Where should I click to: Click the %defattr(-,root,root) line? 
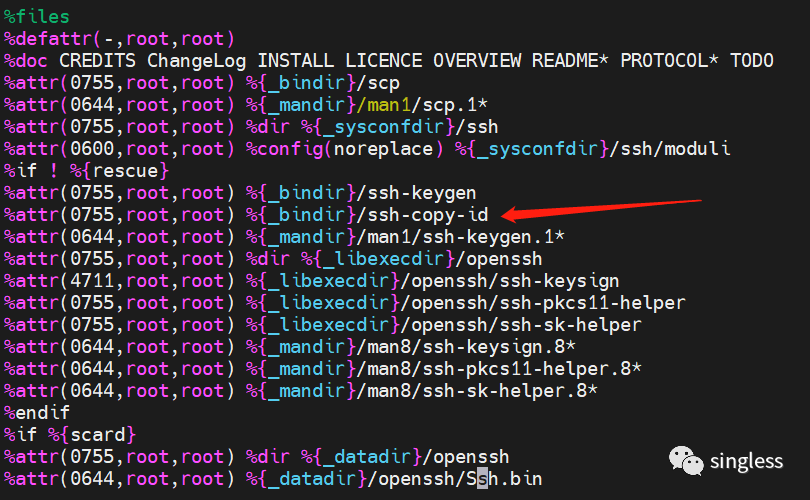click(x=118, y=39)
